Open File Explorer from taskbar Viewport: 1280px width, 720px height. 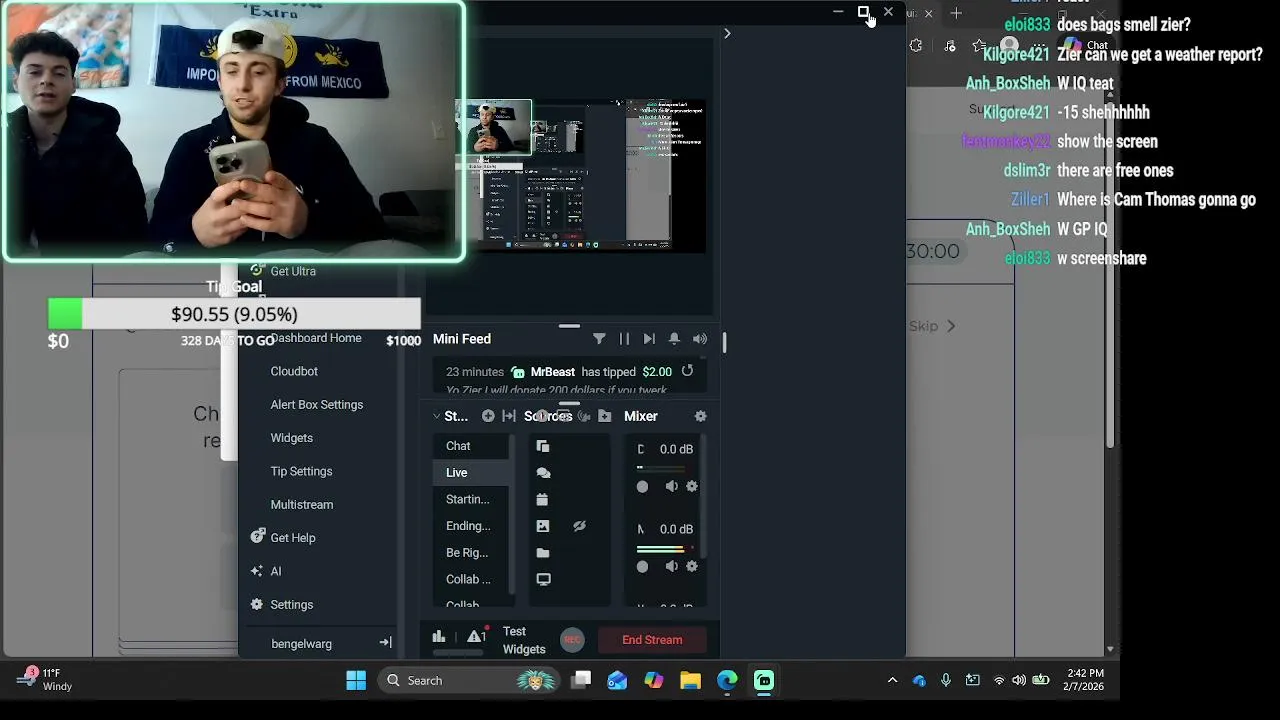690,680
